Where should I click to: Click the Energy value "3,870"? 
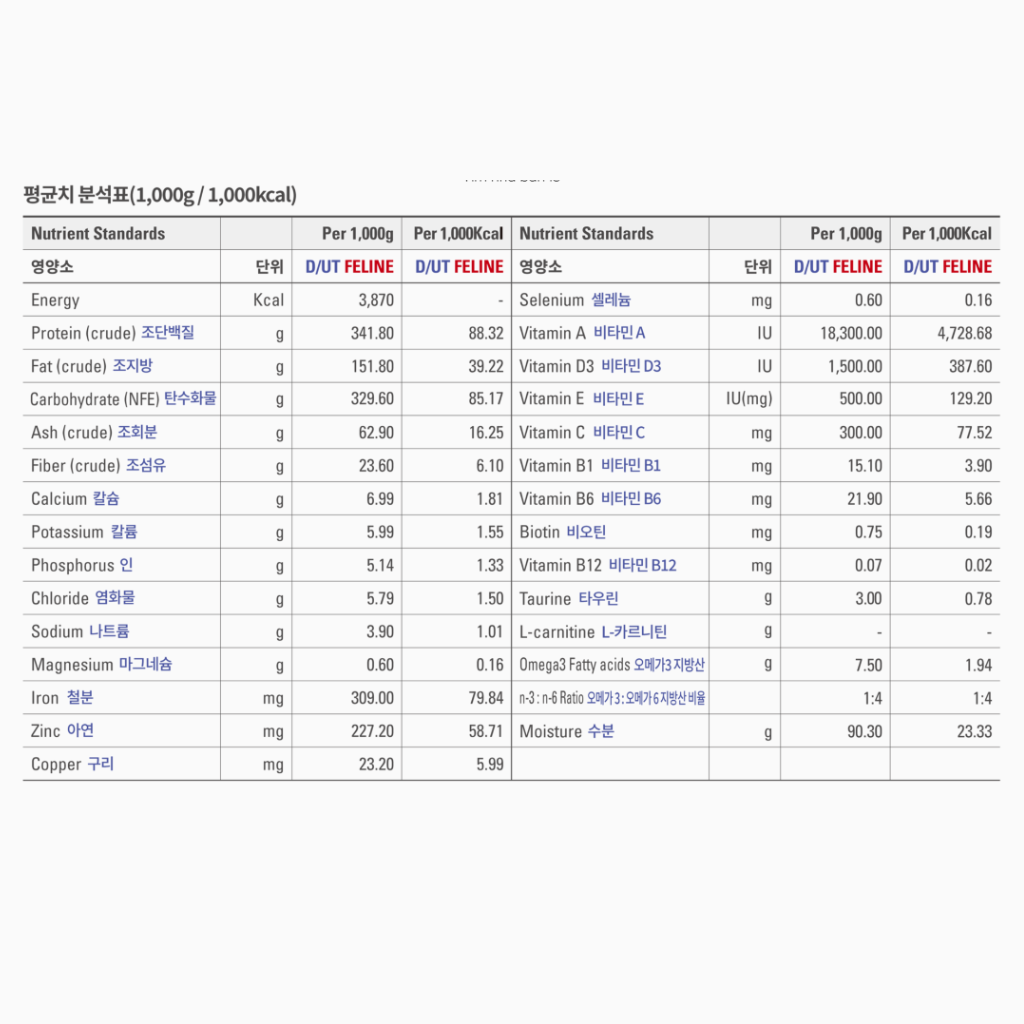point(376,300)
